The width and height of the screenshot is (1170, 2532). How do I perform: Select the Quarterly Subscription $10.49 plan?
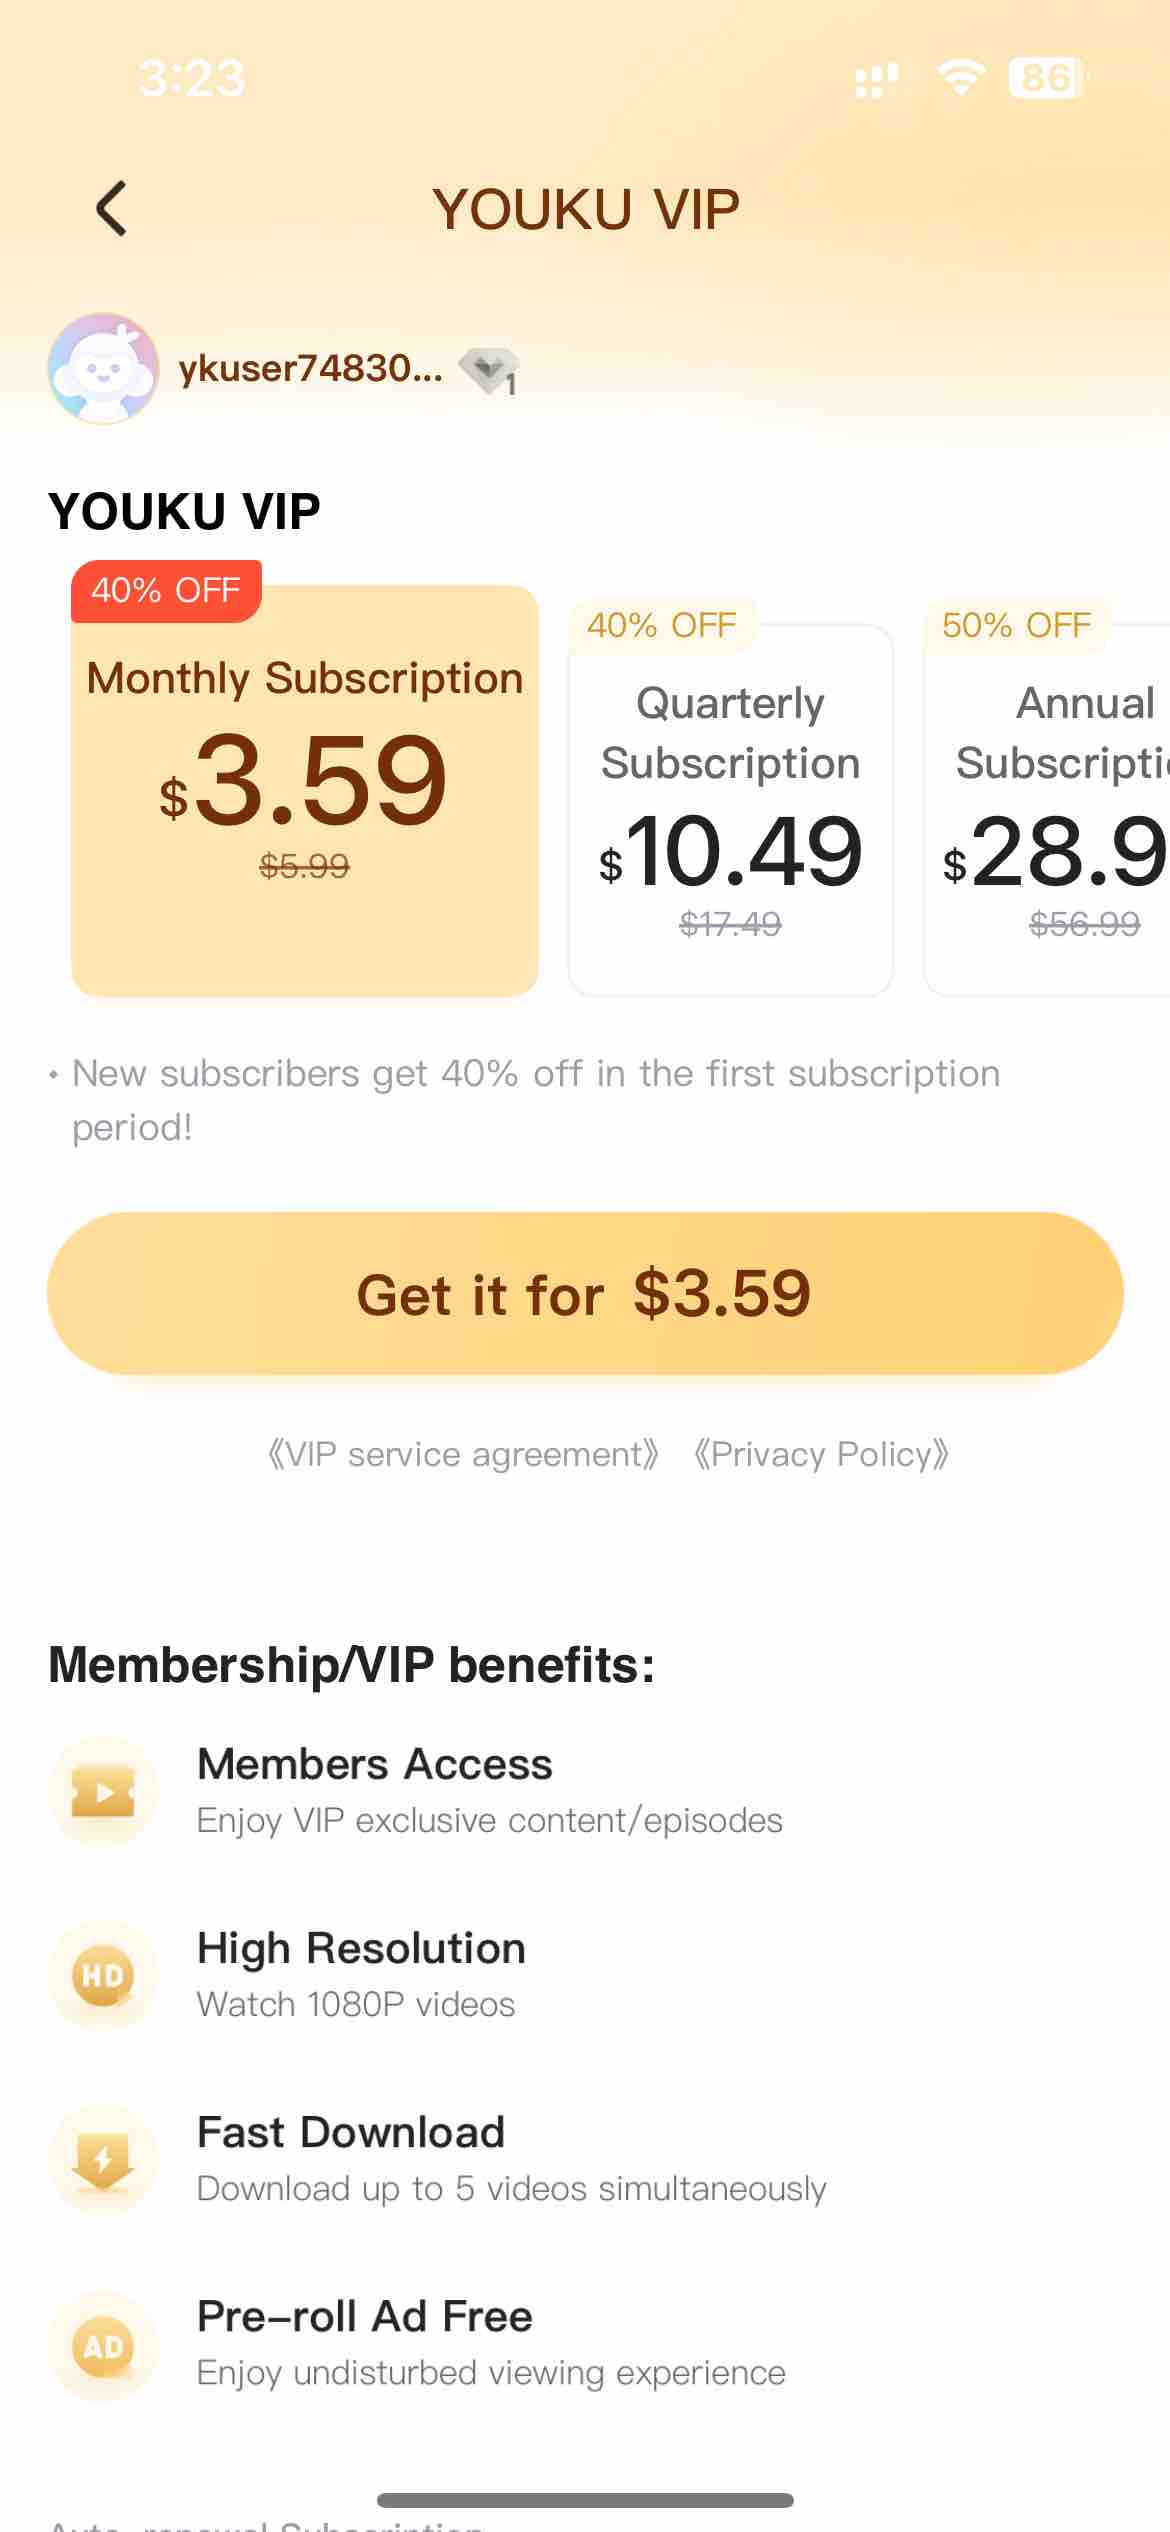pos(730,810)
